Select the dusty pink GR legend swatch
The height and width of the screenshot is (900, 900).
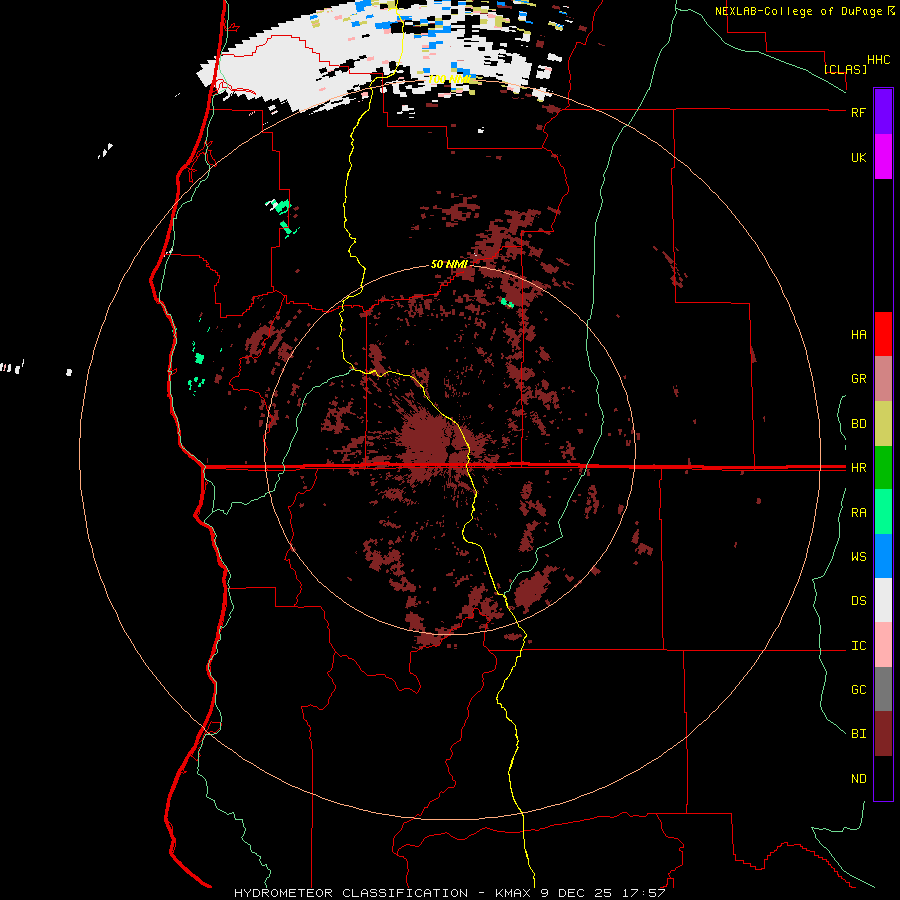tap(883, 379)
